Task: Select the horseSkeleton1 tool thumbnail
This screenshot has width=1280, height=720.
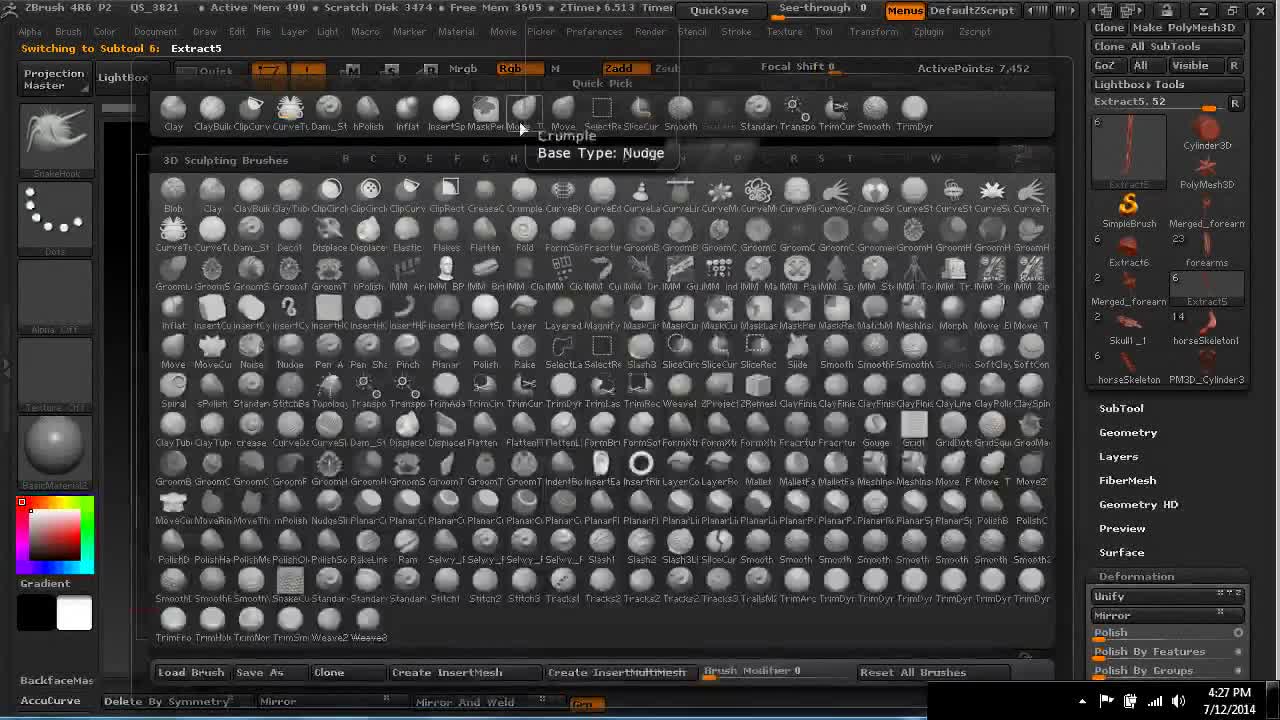Action: [1206, 327]
